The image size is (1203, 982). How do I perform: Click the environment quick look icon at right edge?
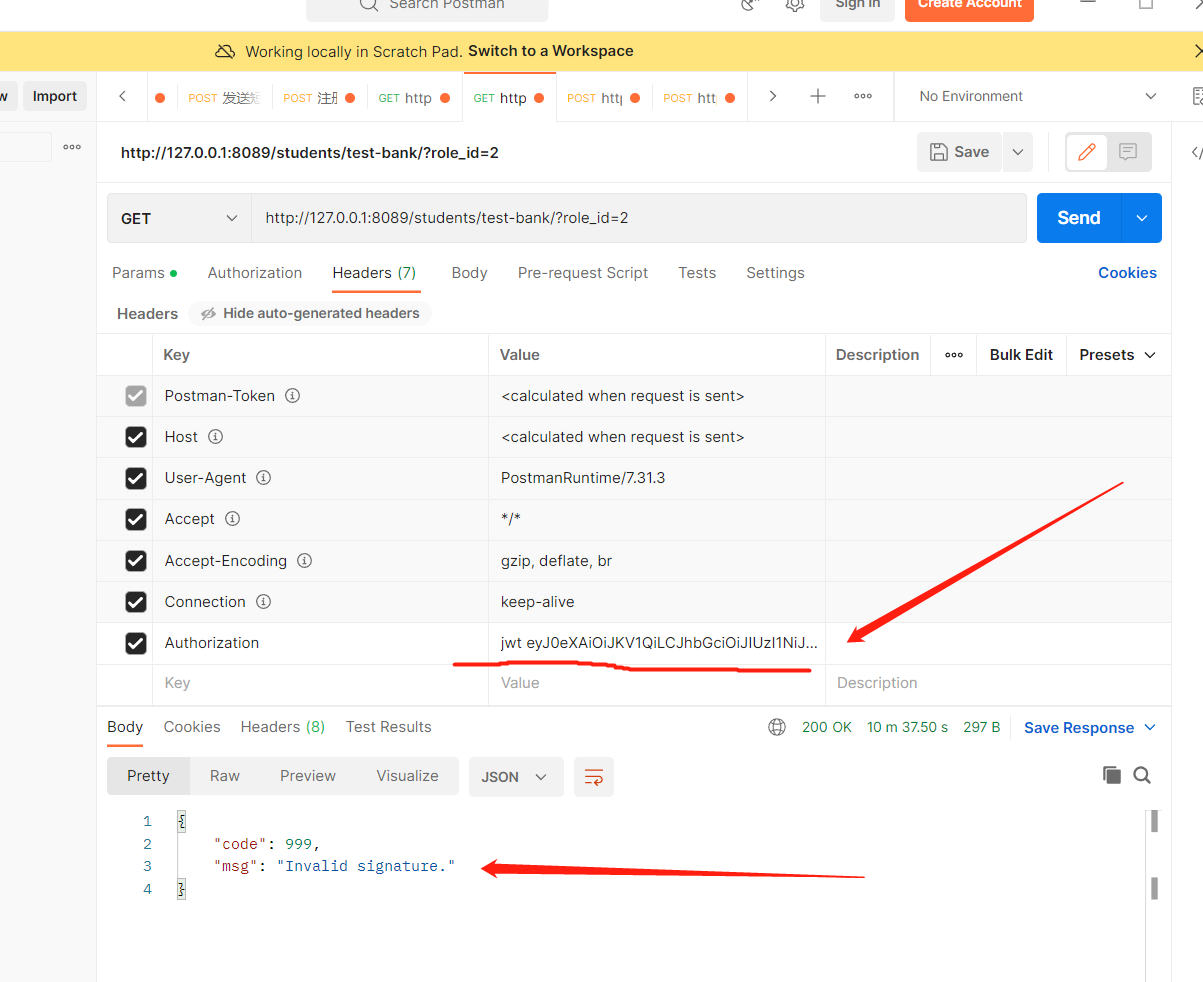(x=1197, y=96)
